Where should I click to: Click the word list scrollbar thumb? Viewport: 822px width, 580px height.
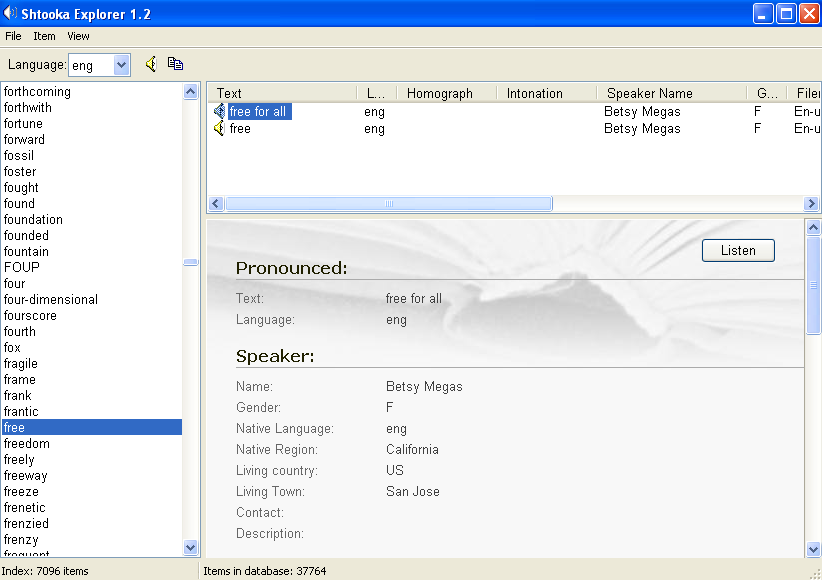[190, 262]
